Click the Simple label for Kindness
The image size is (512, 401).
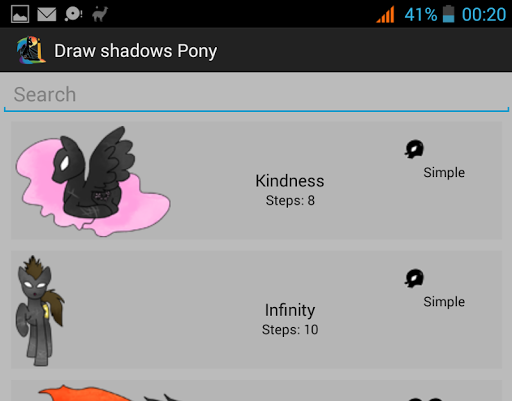pyautogui.click(x=444, y=173)
